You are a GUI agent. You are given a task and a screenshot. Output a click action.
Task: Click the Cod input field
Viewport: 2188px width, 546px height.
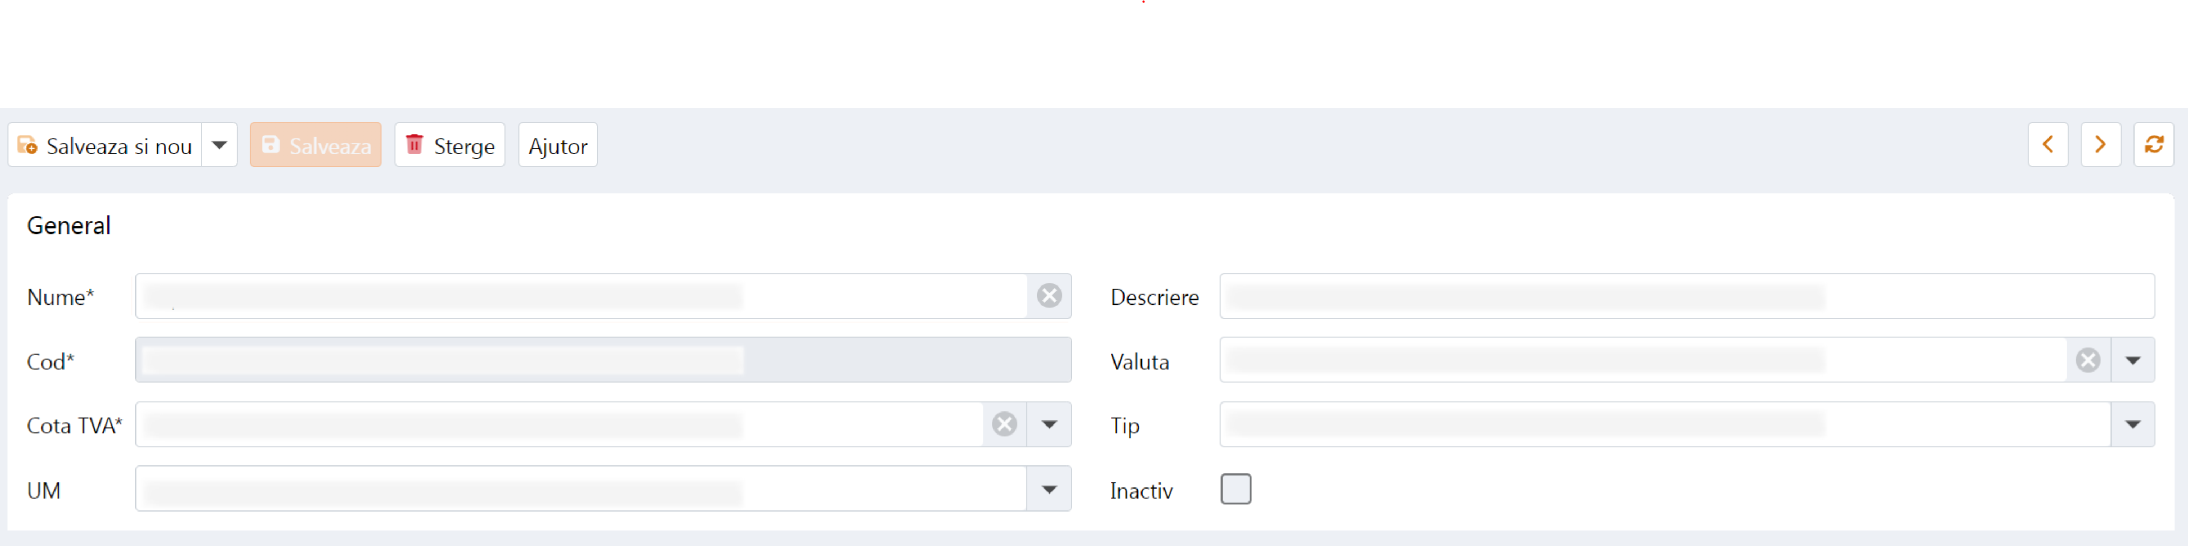pos(602,360)
